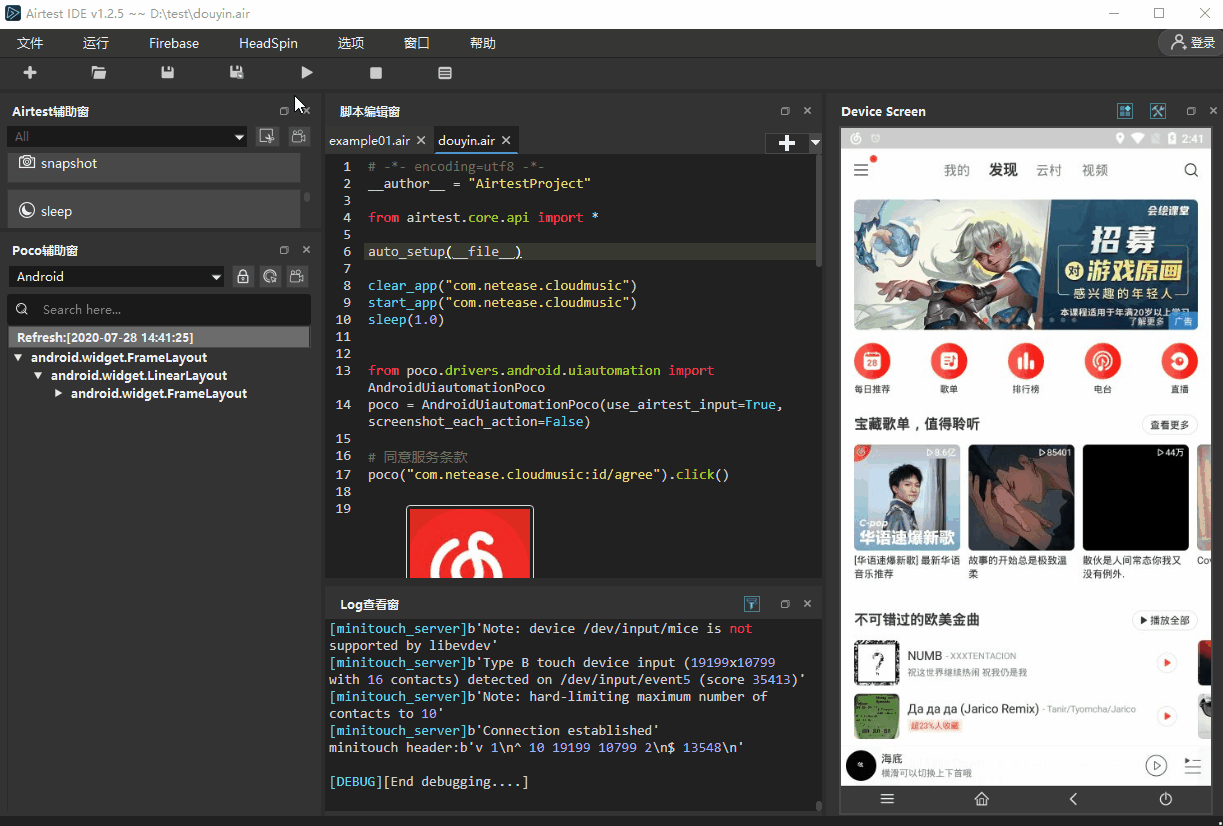
Task: Open the 窗口 menu
Action: pyautogui.click(x=417, y=43)
